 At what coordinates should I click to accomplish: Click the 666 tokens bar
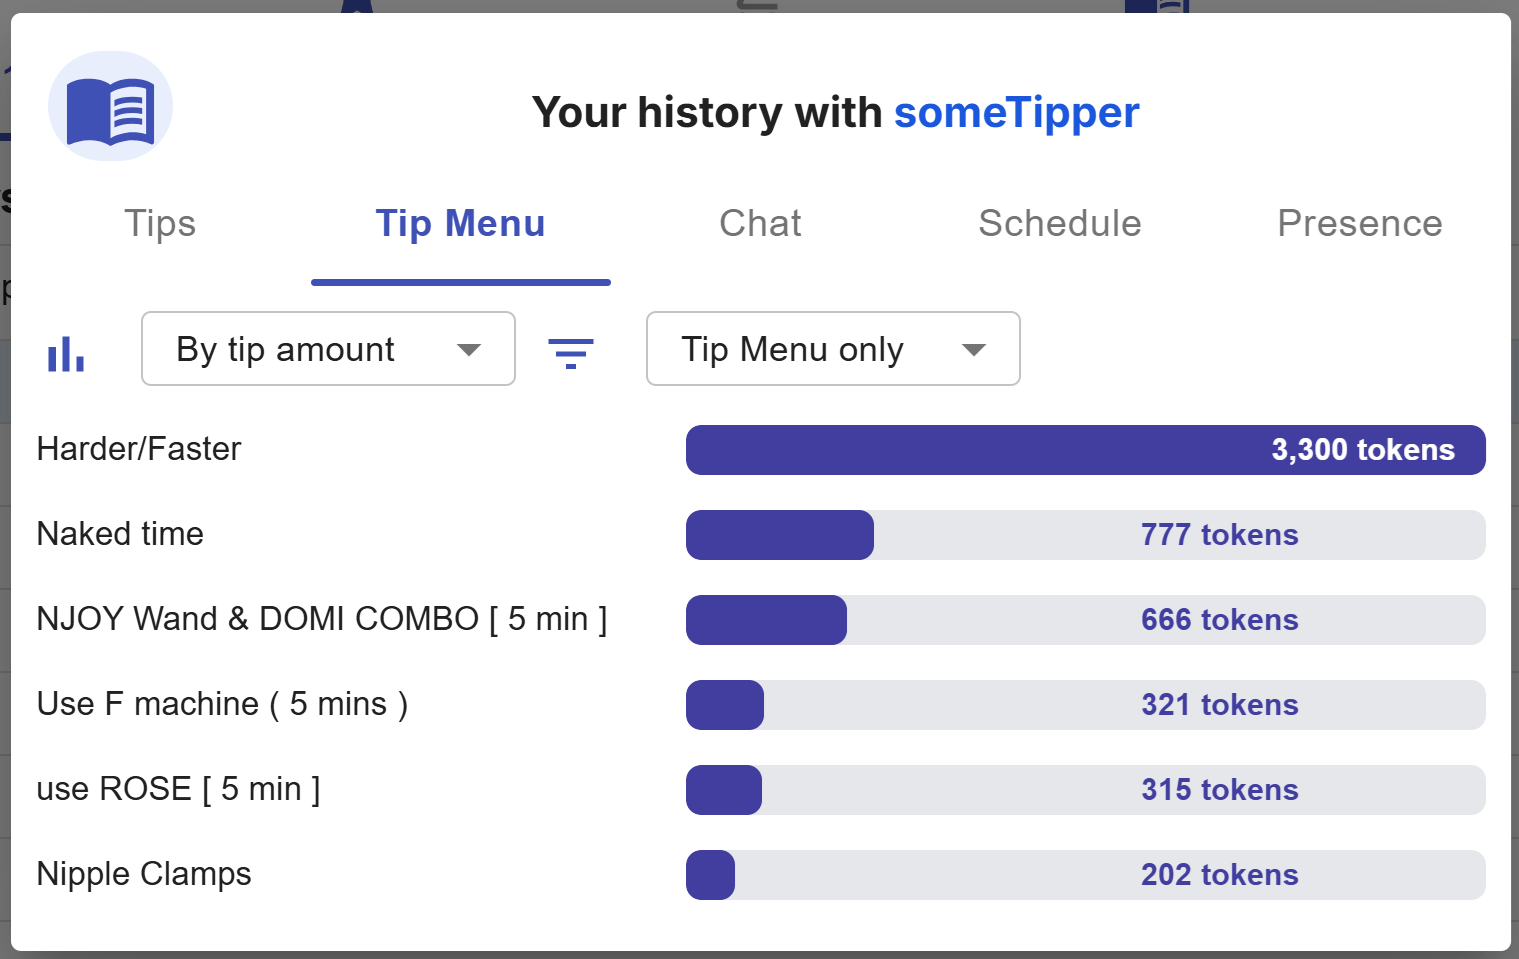coord(1086,620)
